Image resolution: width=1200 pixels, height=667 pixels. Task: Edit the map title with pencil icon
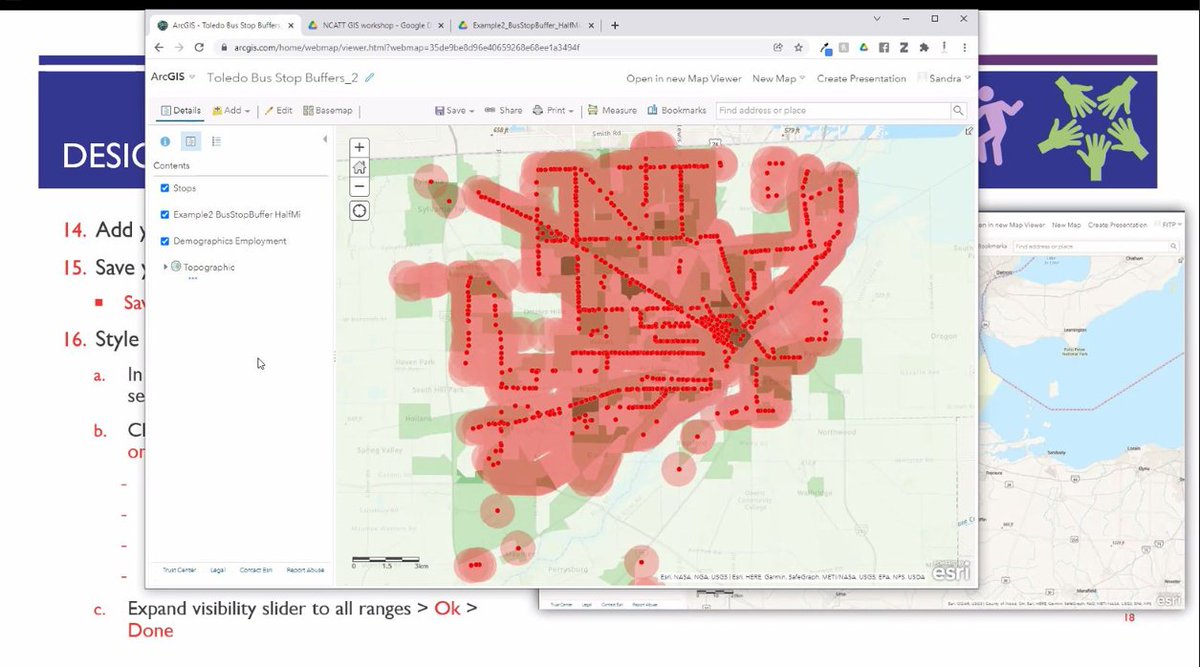click(x=370, y=77)
